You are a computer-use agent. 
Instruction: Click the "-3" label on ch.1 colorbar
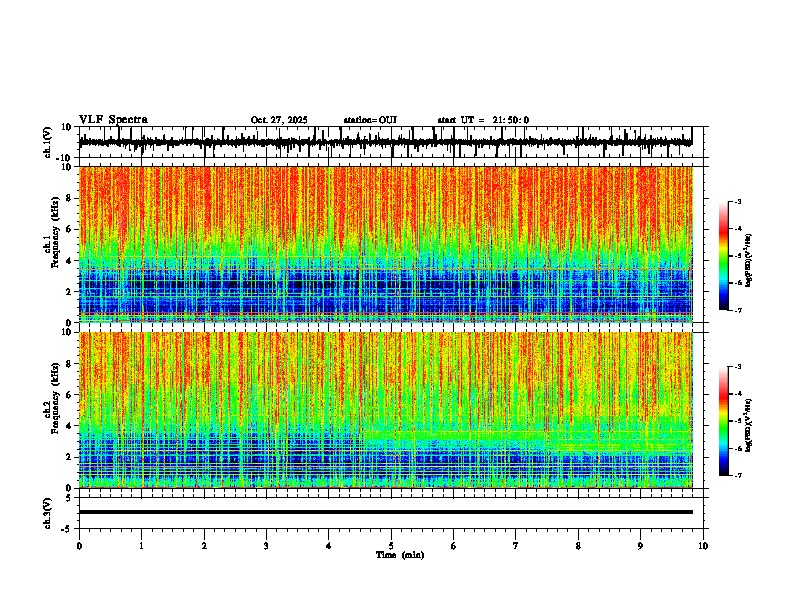pyautogui.click(x=737, y=202)
